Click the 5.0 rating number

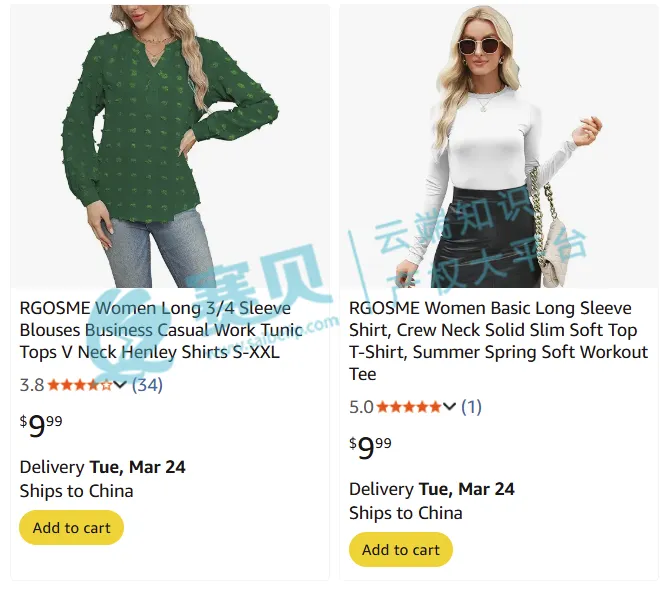click(361, 407)
